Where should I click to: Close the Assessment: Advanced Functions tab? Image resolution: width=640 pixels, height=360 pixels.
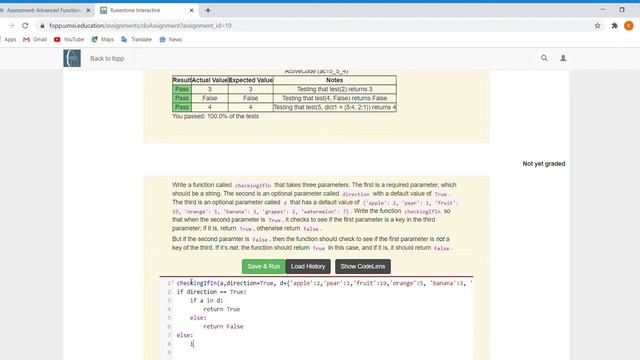pyautogui.click(x=88, y=10)
